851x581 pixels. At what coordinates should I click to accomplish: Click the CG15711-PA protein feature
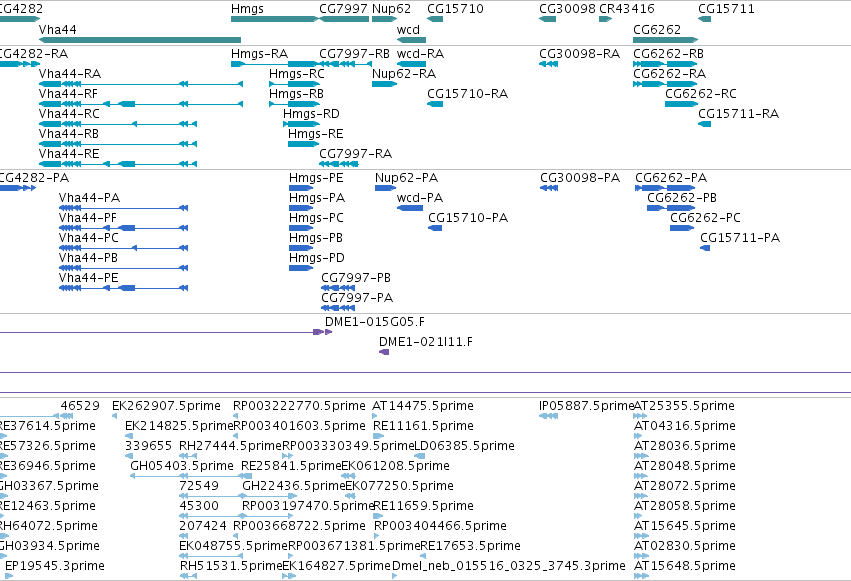[x=705, y=248]
